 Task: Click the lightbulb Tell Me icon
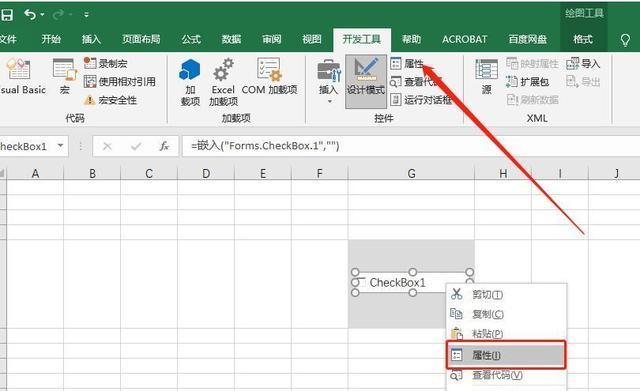625,40
